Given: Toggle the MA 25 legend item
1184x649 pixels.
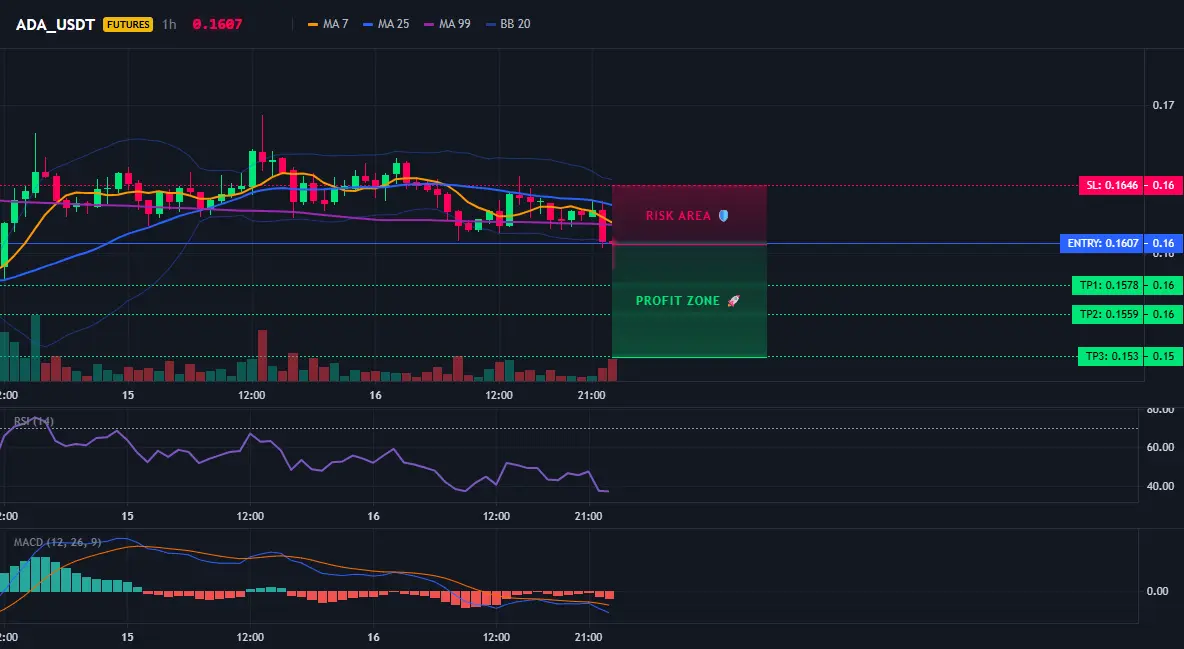Looking at the screenshot, I should [x=387, y=24].
